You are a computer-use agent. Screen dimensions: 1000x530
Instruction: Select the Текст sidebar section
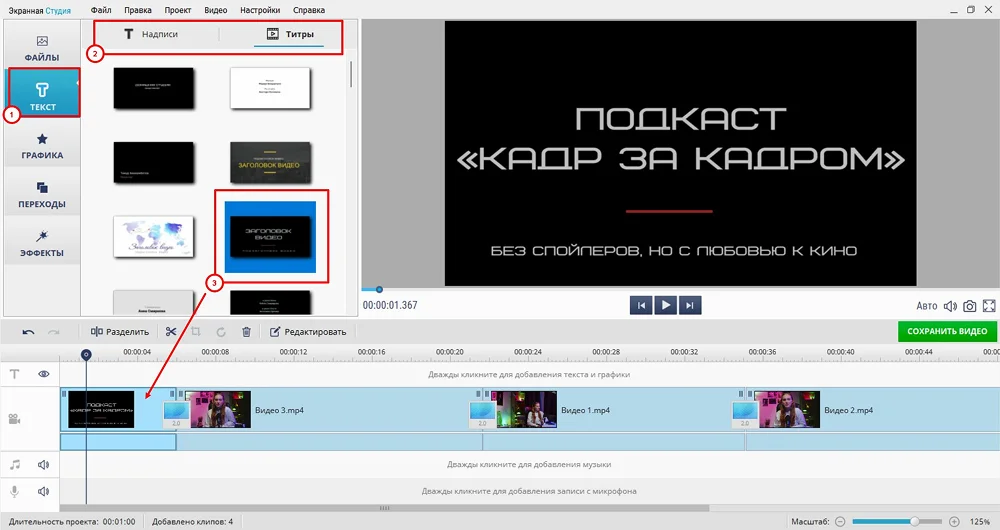point(43,92)
